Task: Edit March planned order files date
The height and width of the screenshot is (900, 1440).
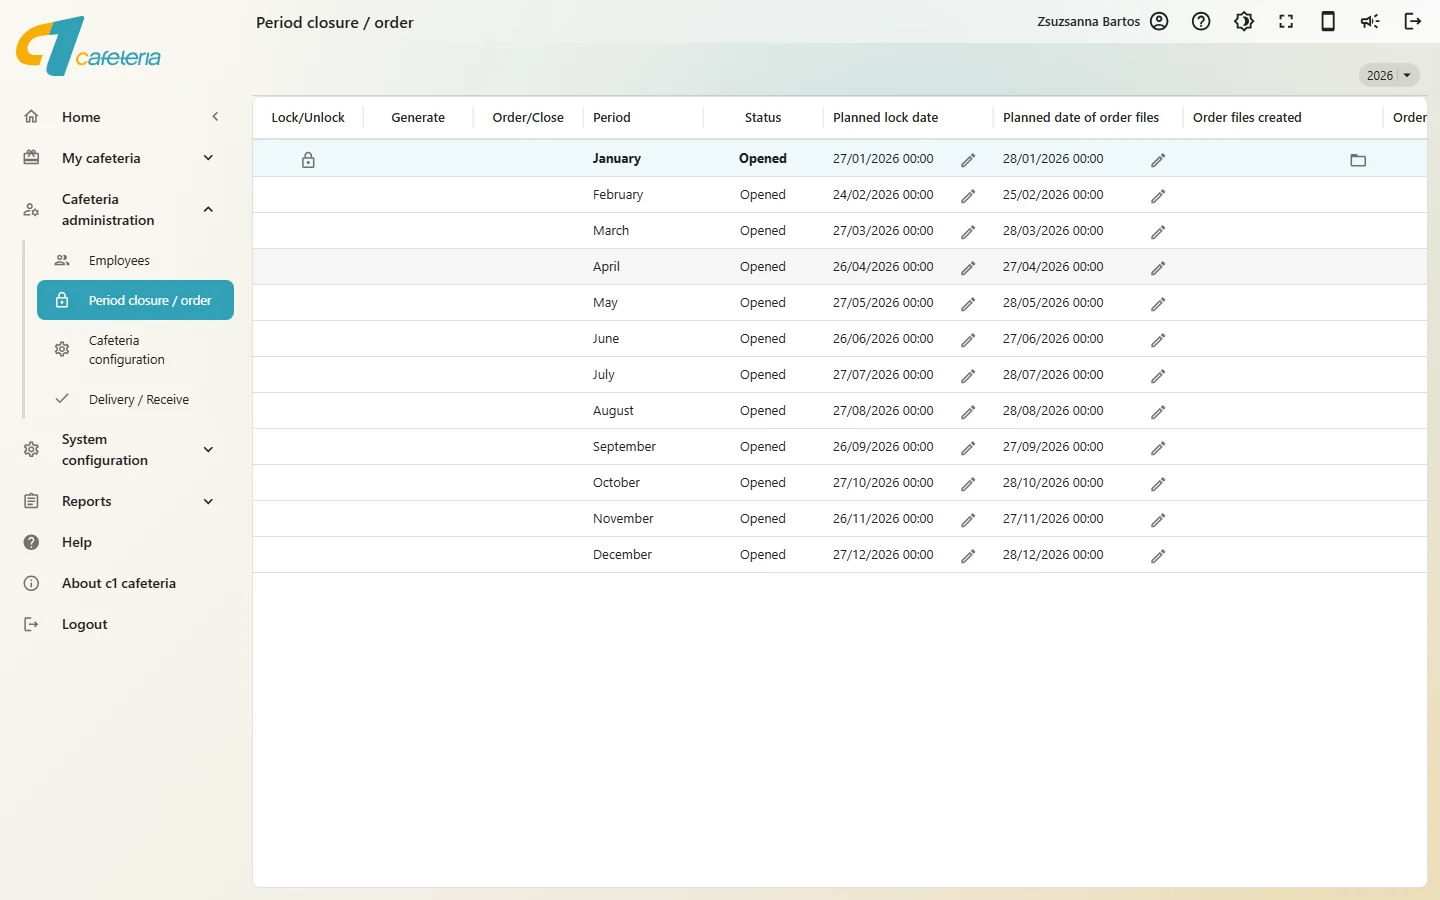Action: pyautogui.click(x=1158, y=232)
